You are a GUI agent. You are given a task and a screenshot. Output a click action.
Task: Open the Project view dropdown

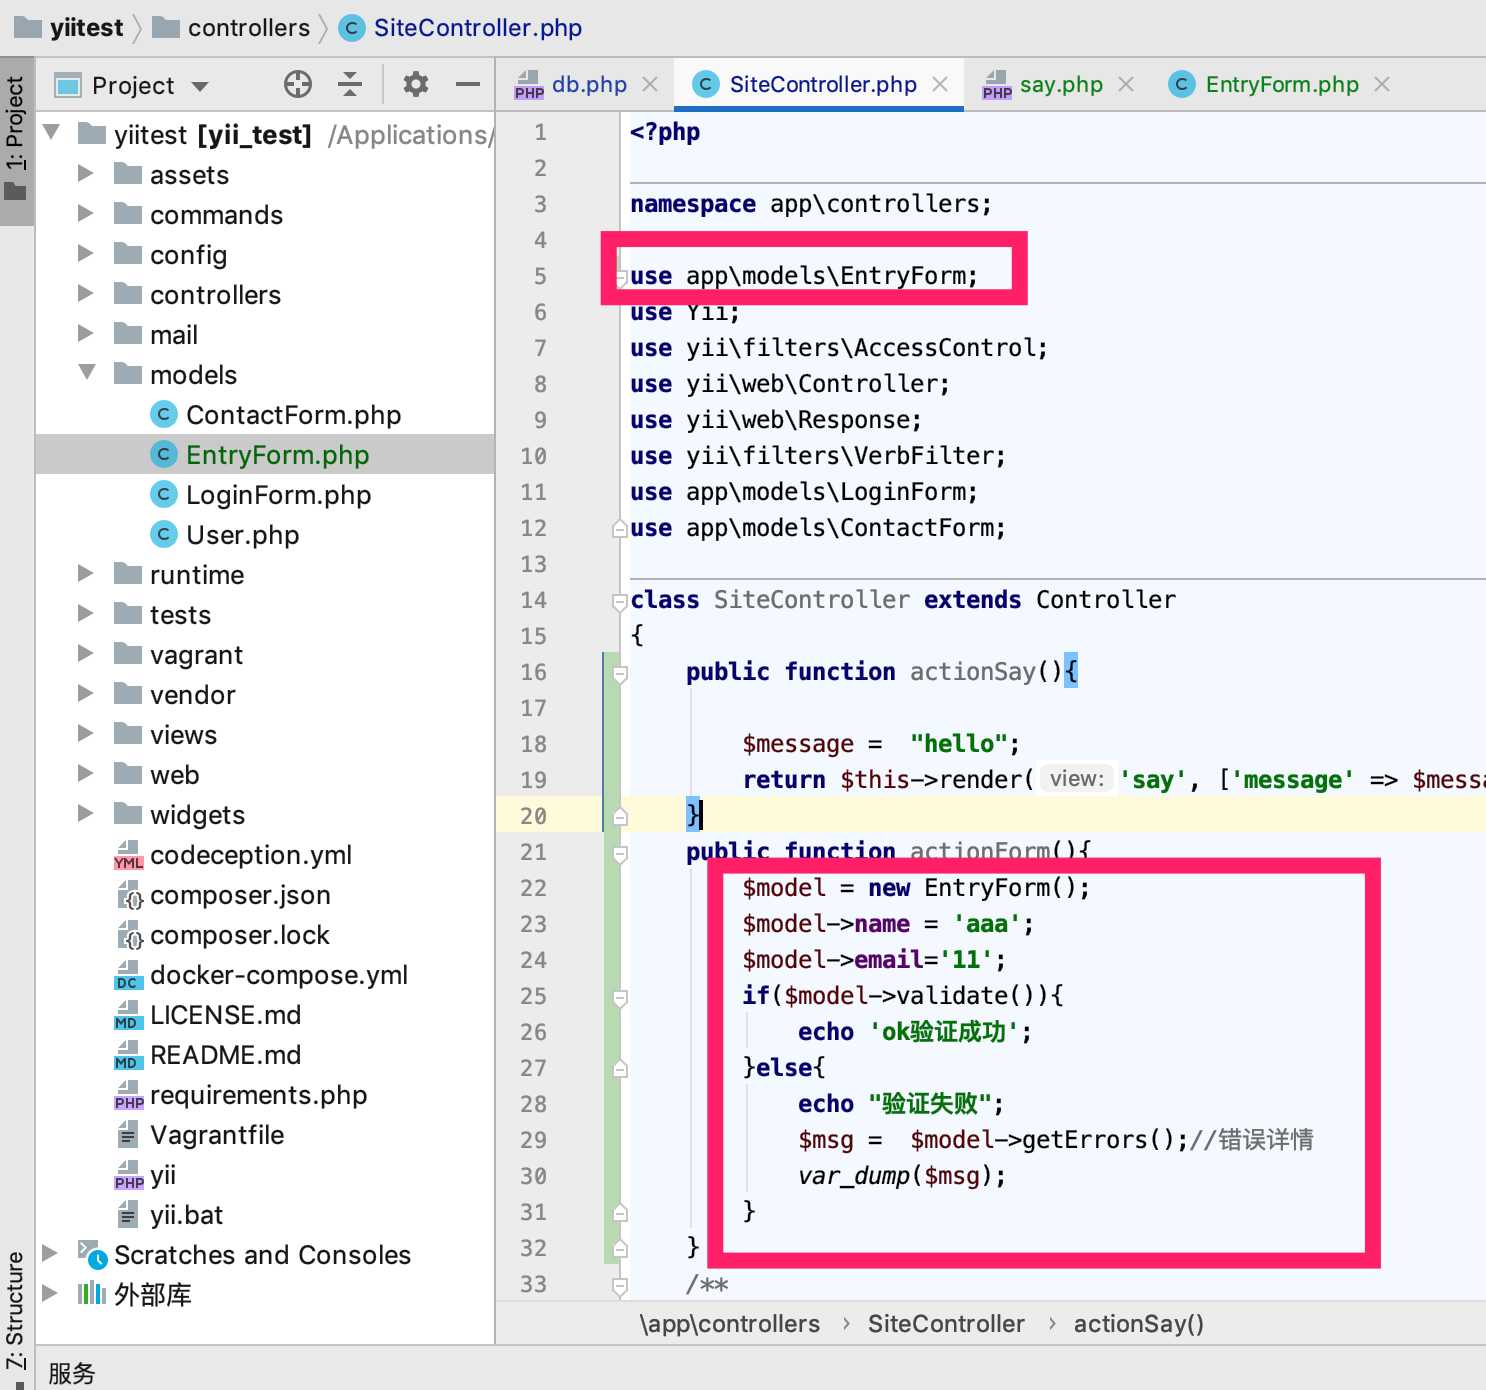point(200,86)
